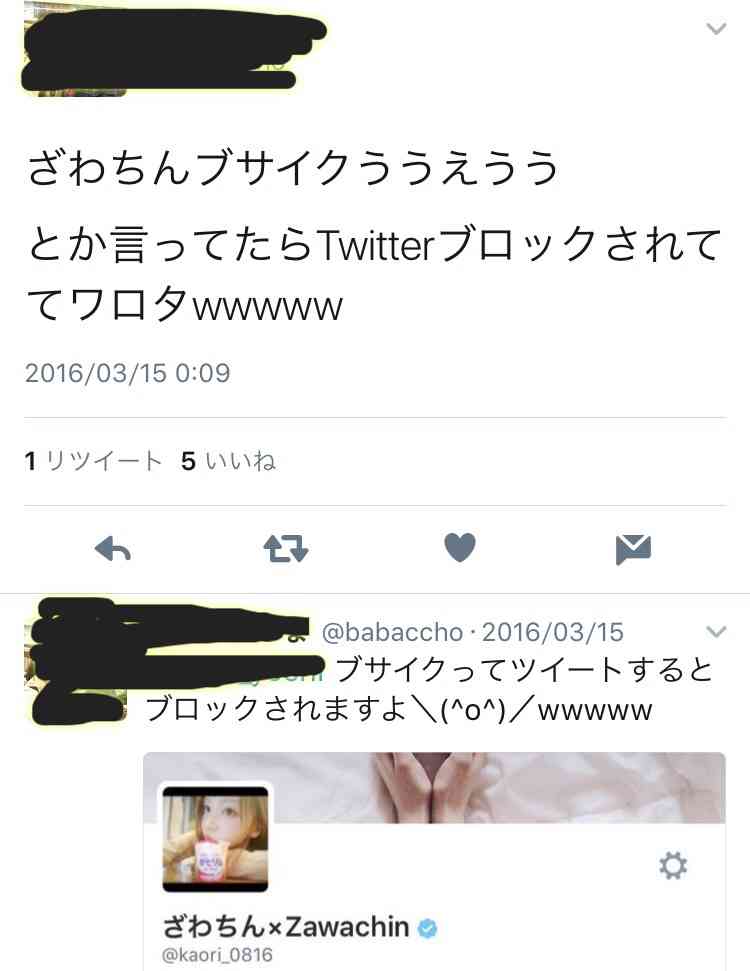Tap the reply arrow icon
Screen dimensions: 750x971
(113, 549)
